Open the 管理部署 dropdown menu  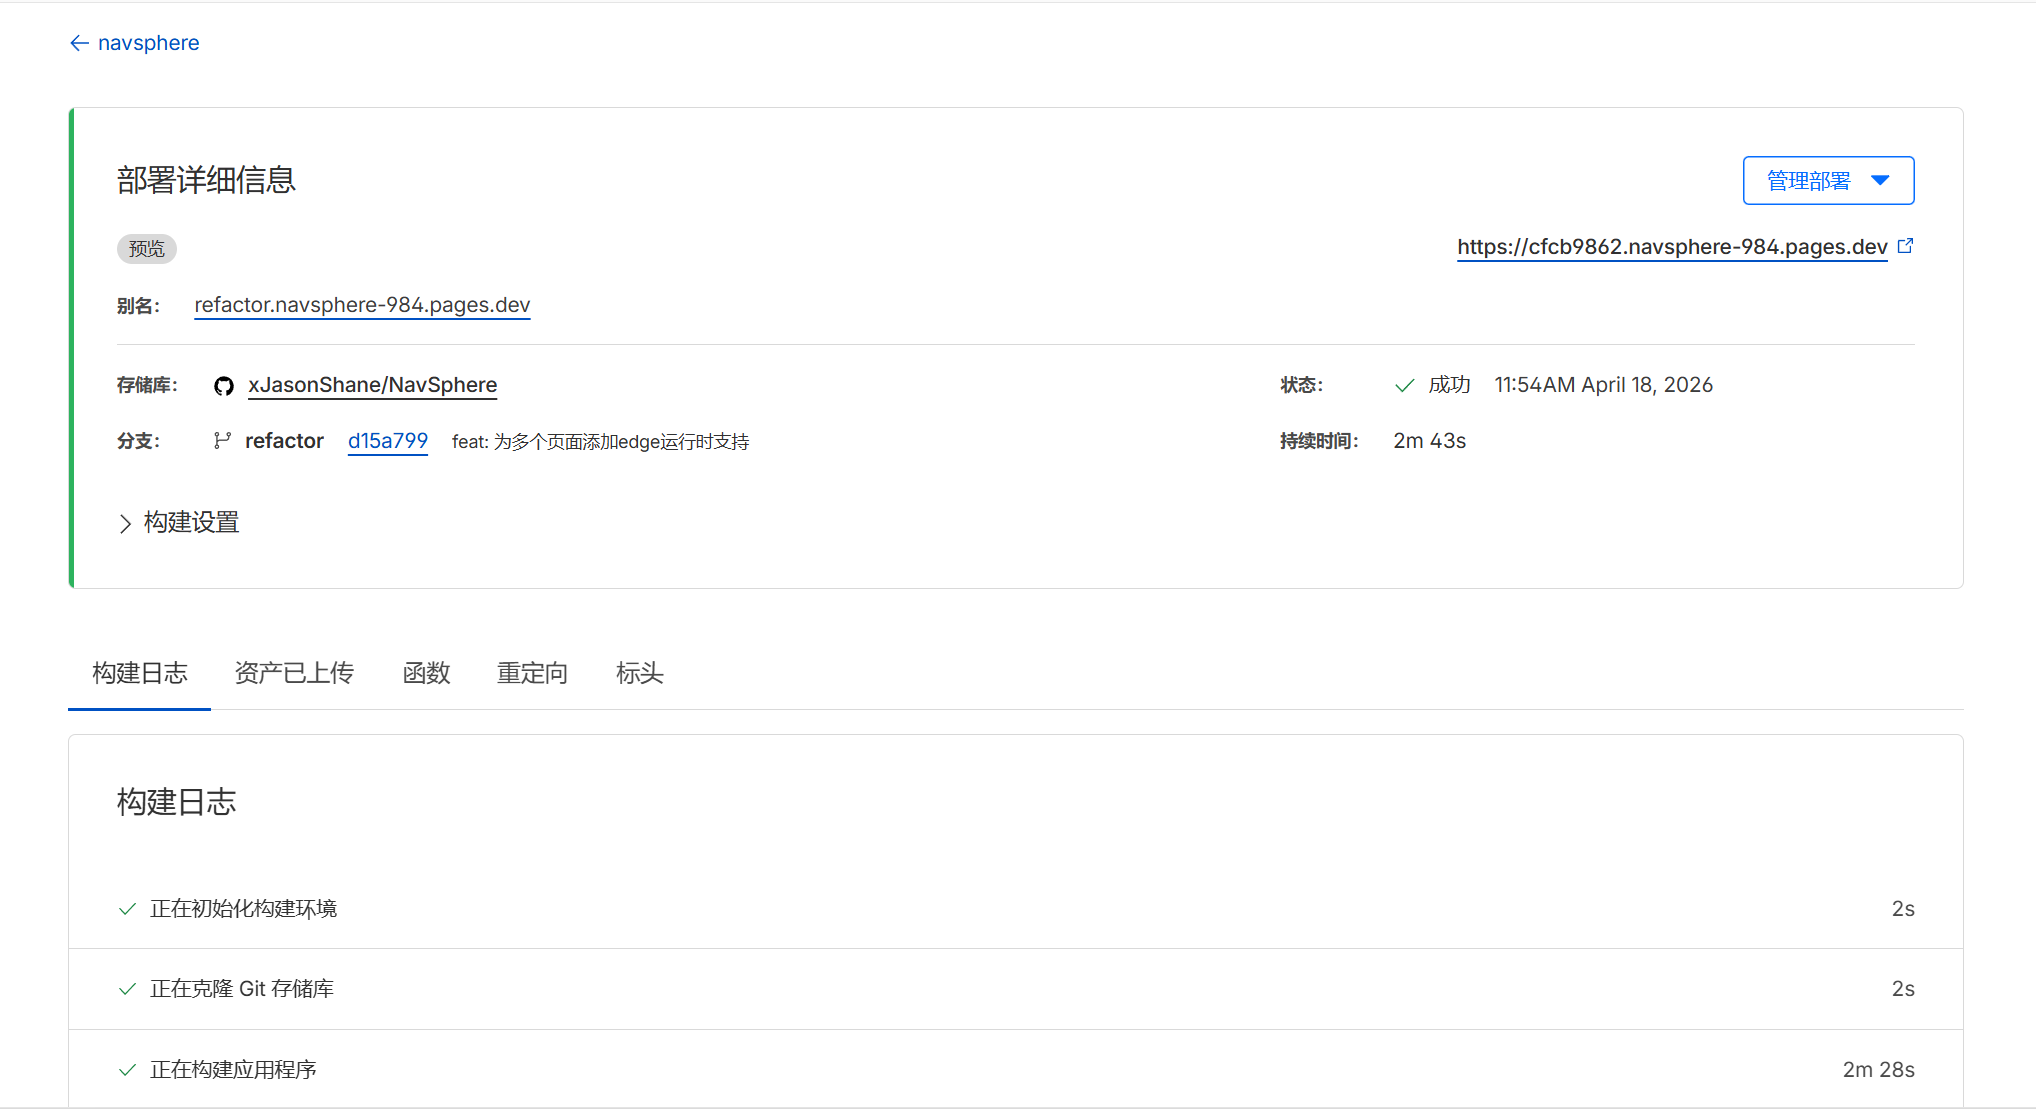[1827, 181]
